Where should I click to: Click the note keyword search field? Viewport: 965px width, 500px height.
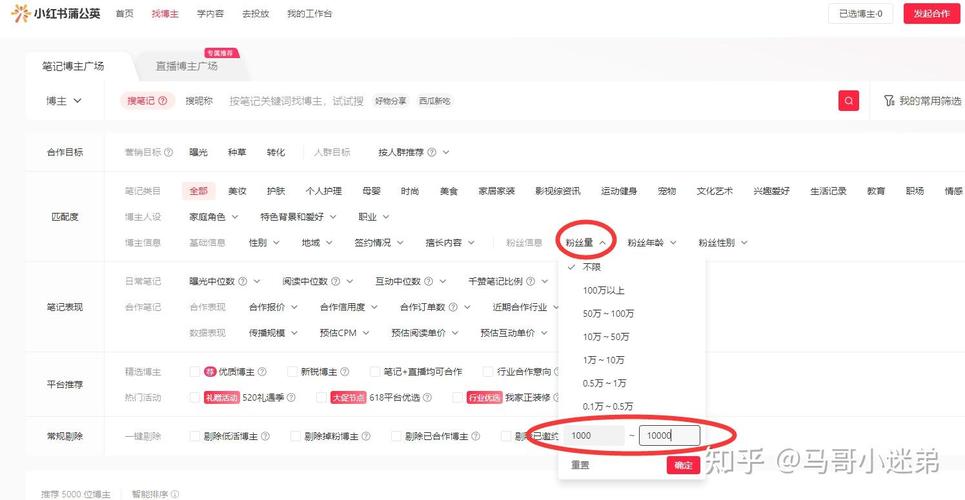click(297, 101)
